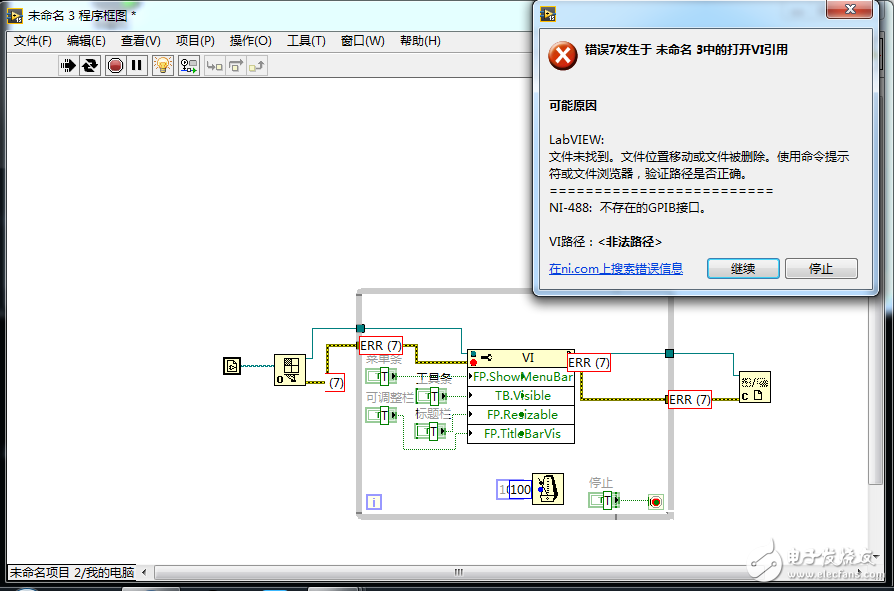Click the loop iteration terminal i

click(x=373, y=502)
